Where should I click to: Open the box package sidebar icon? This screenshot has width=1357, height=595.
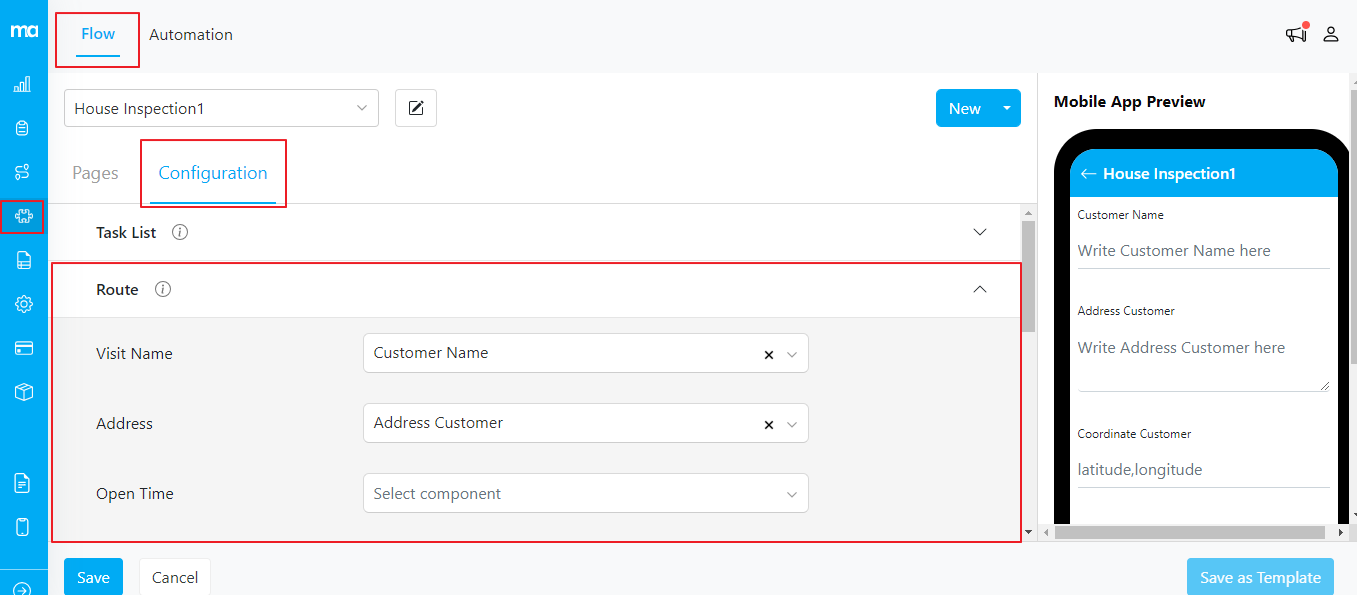pyautogui.click(x=23, y=392)
